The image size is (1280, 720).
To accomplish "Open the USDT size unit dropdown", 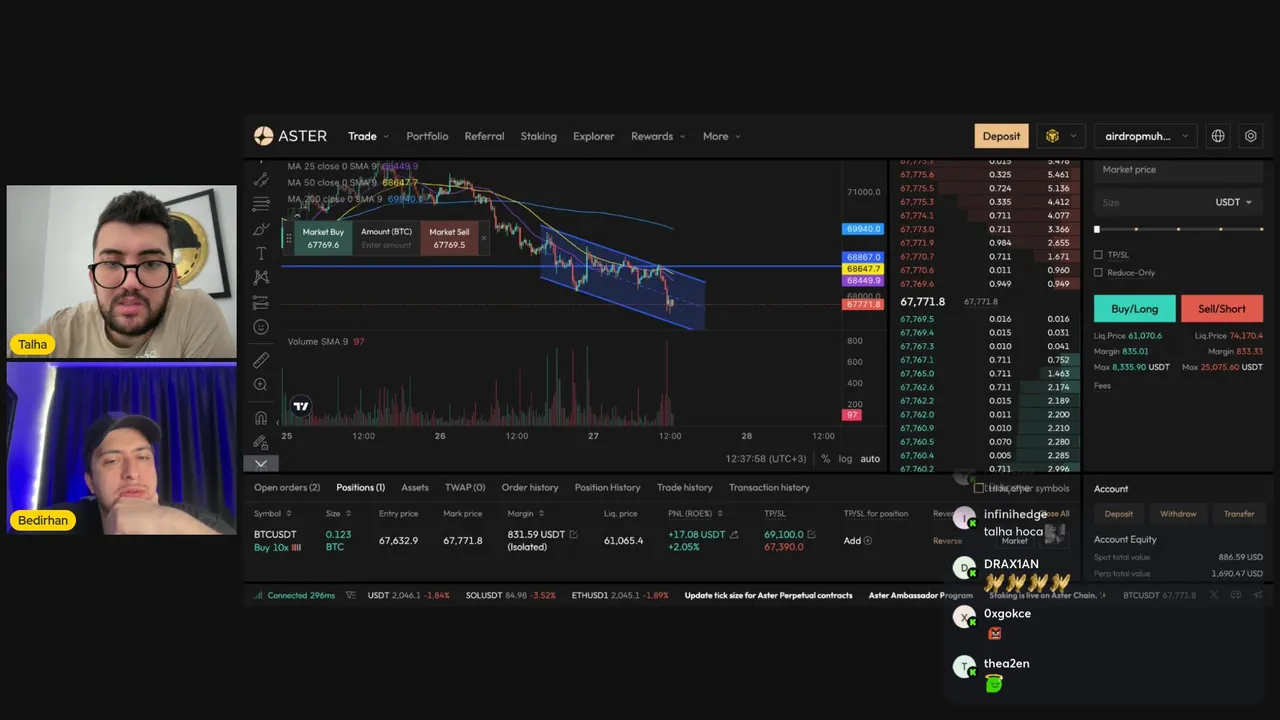I will click(1233, 202).
